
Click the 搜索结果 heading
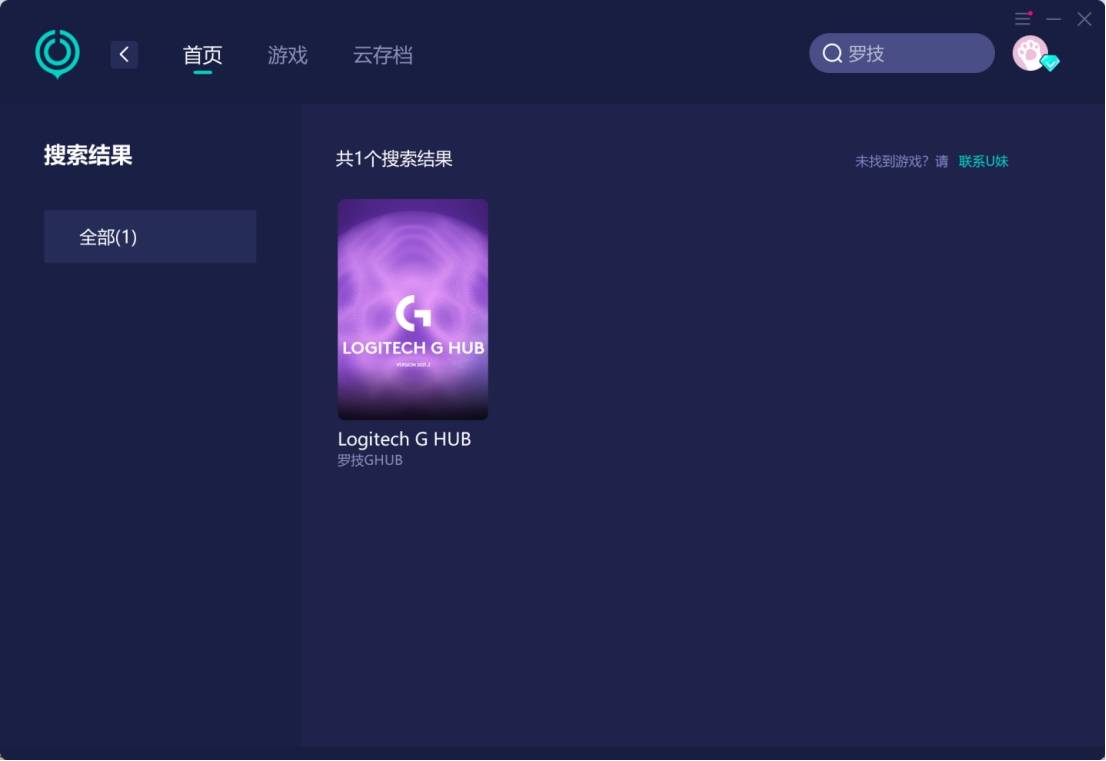[88, 155]
